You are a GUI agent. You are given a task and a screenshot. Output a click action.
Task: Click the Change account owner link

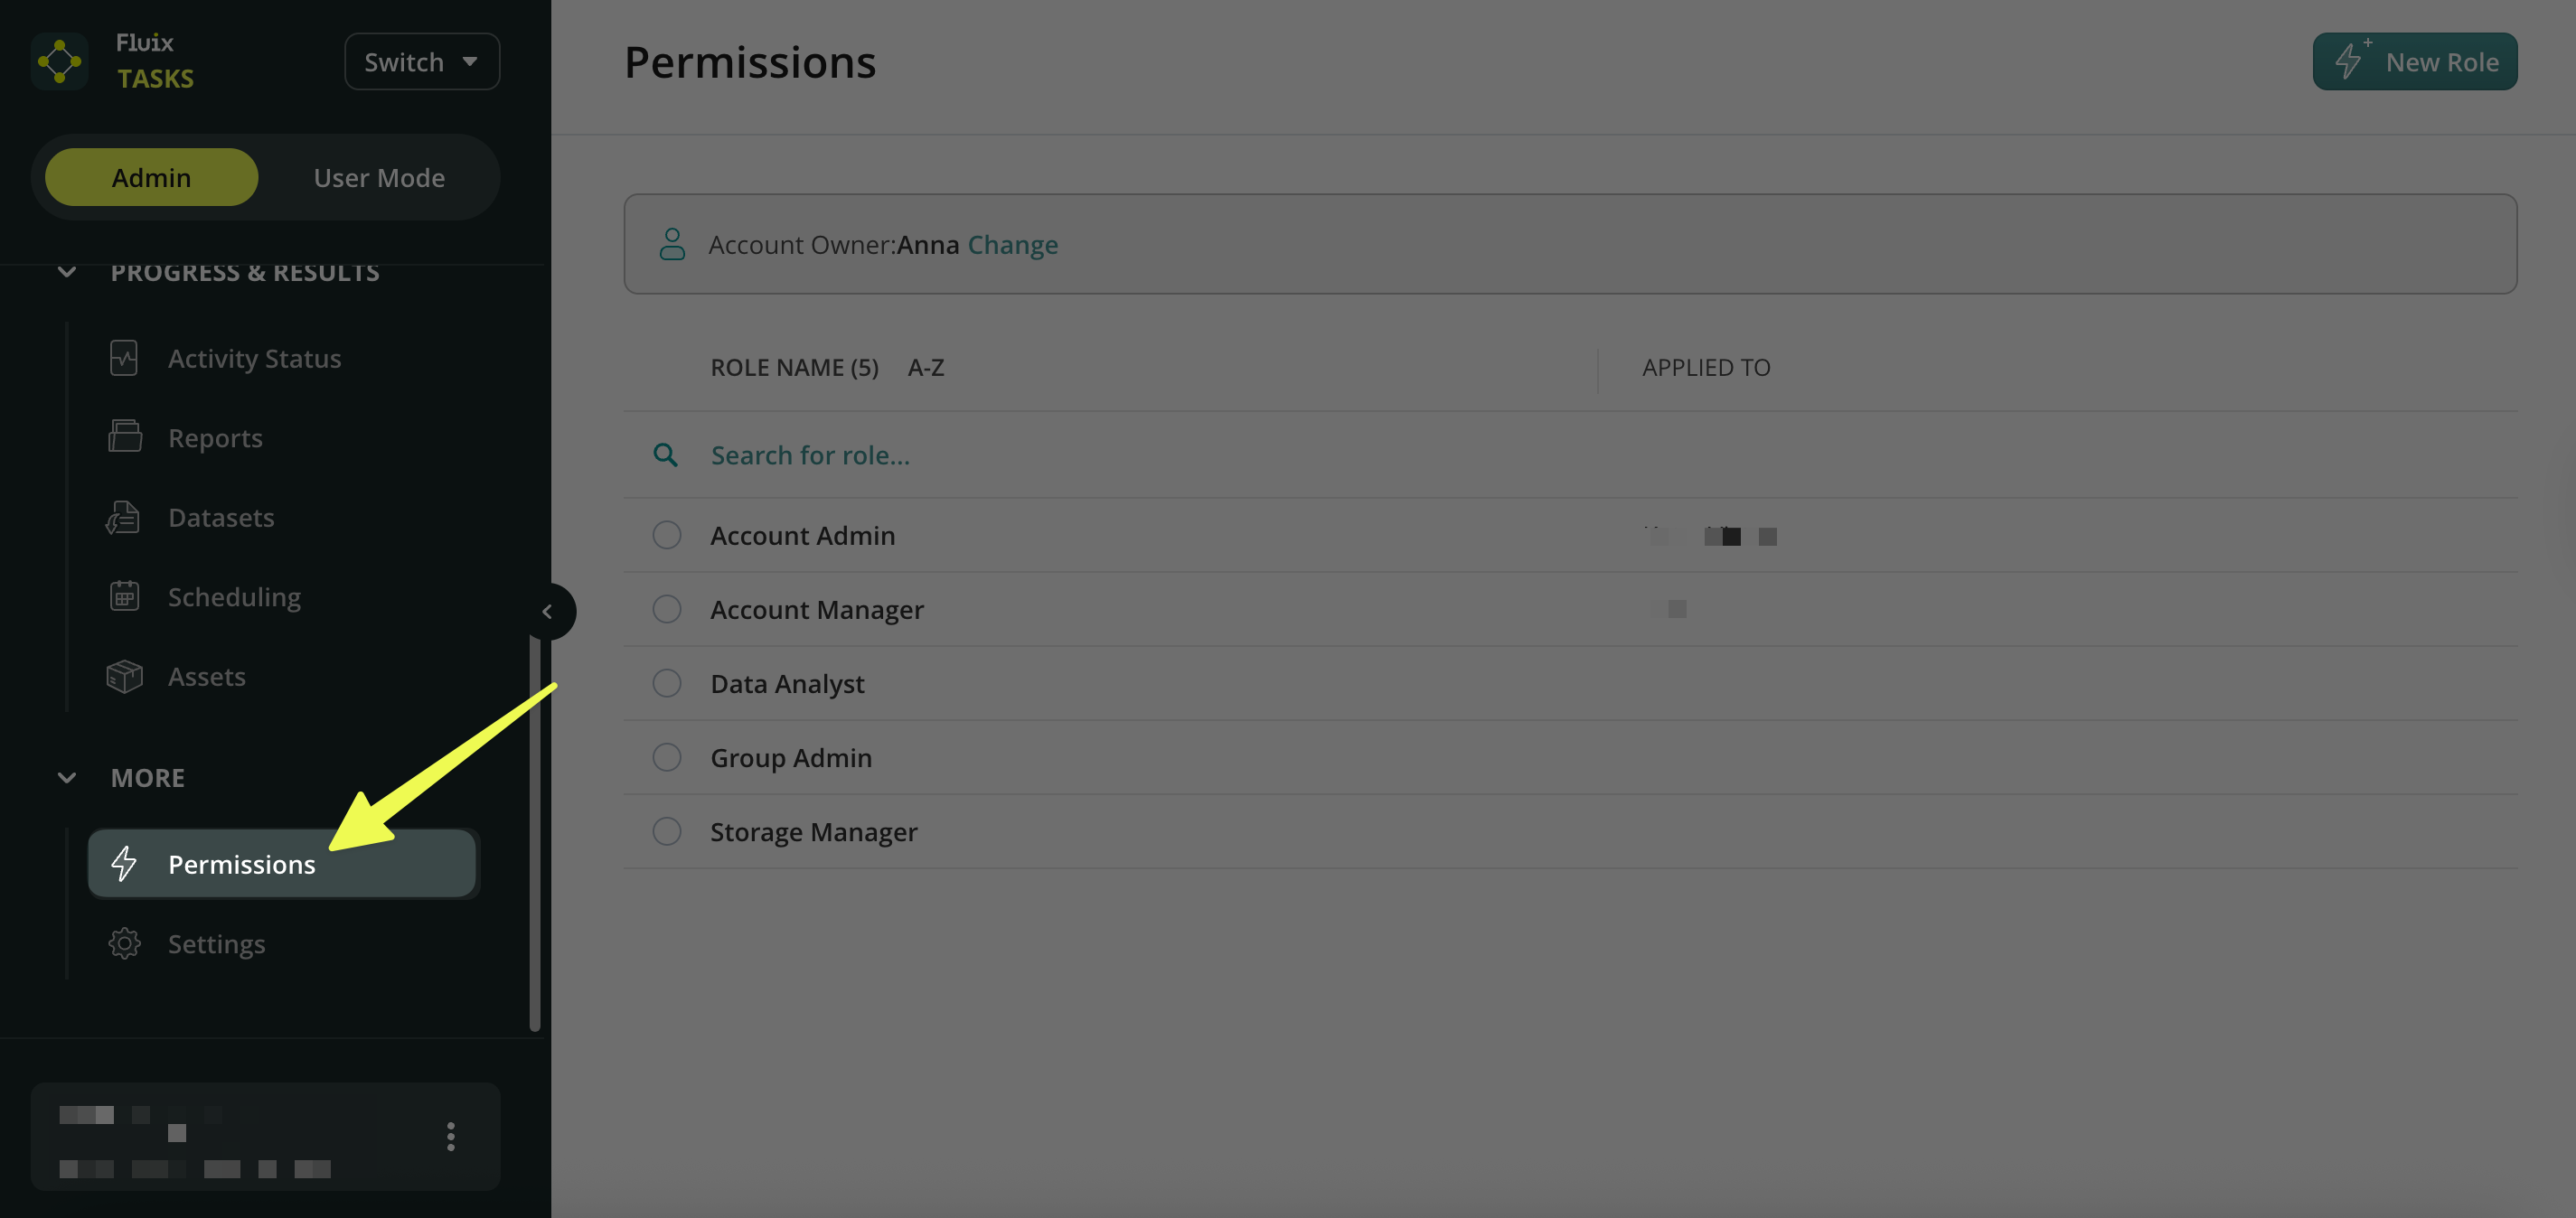[1012, 244]
